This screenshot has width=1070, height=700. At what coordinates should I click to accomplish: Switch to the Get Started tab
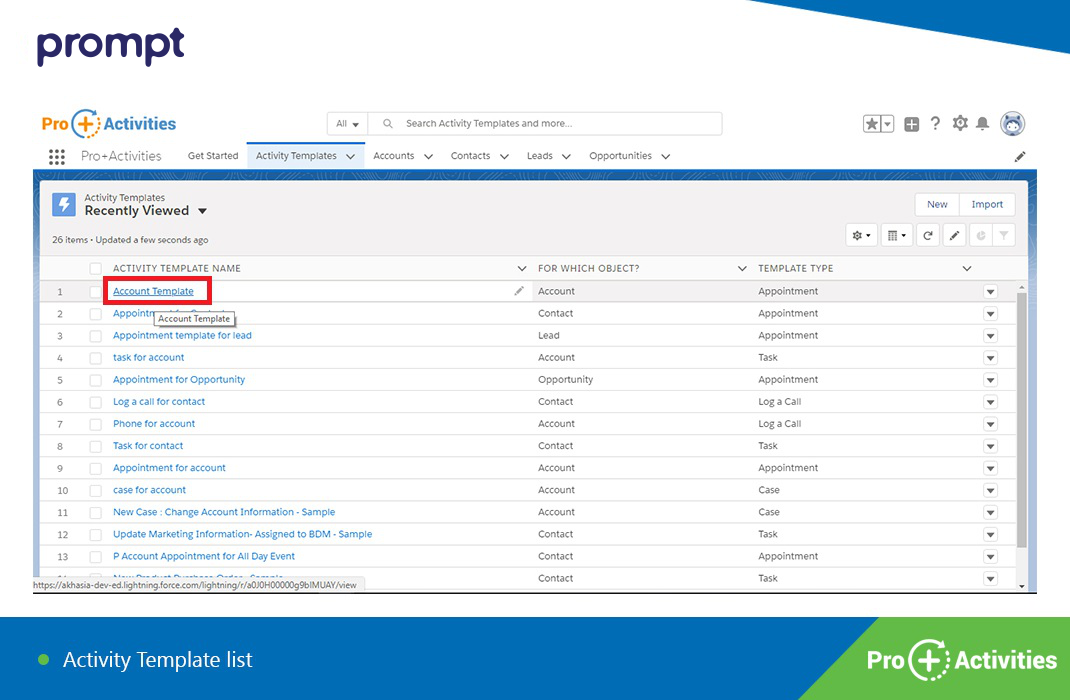point(213,156)
